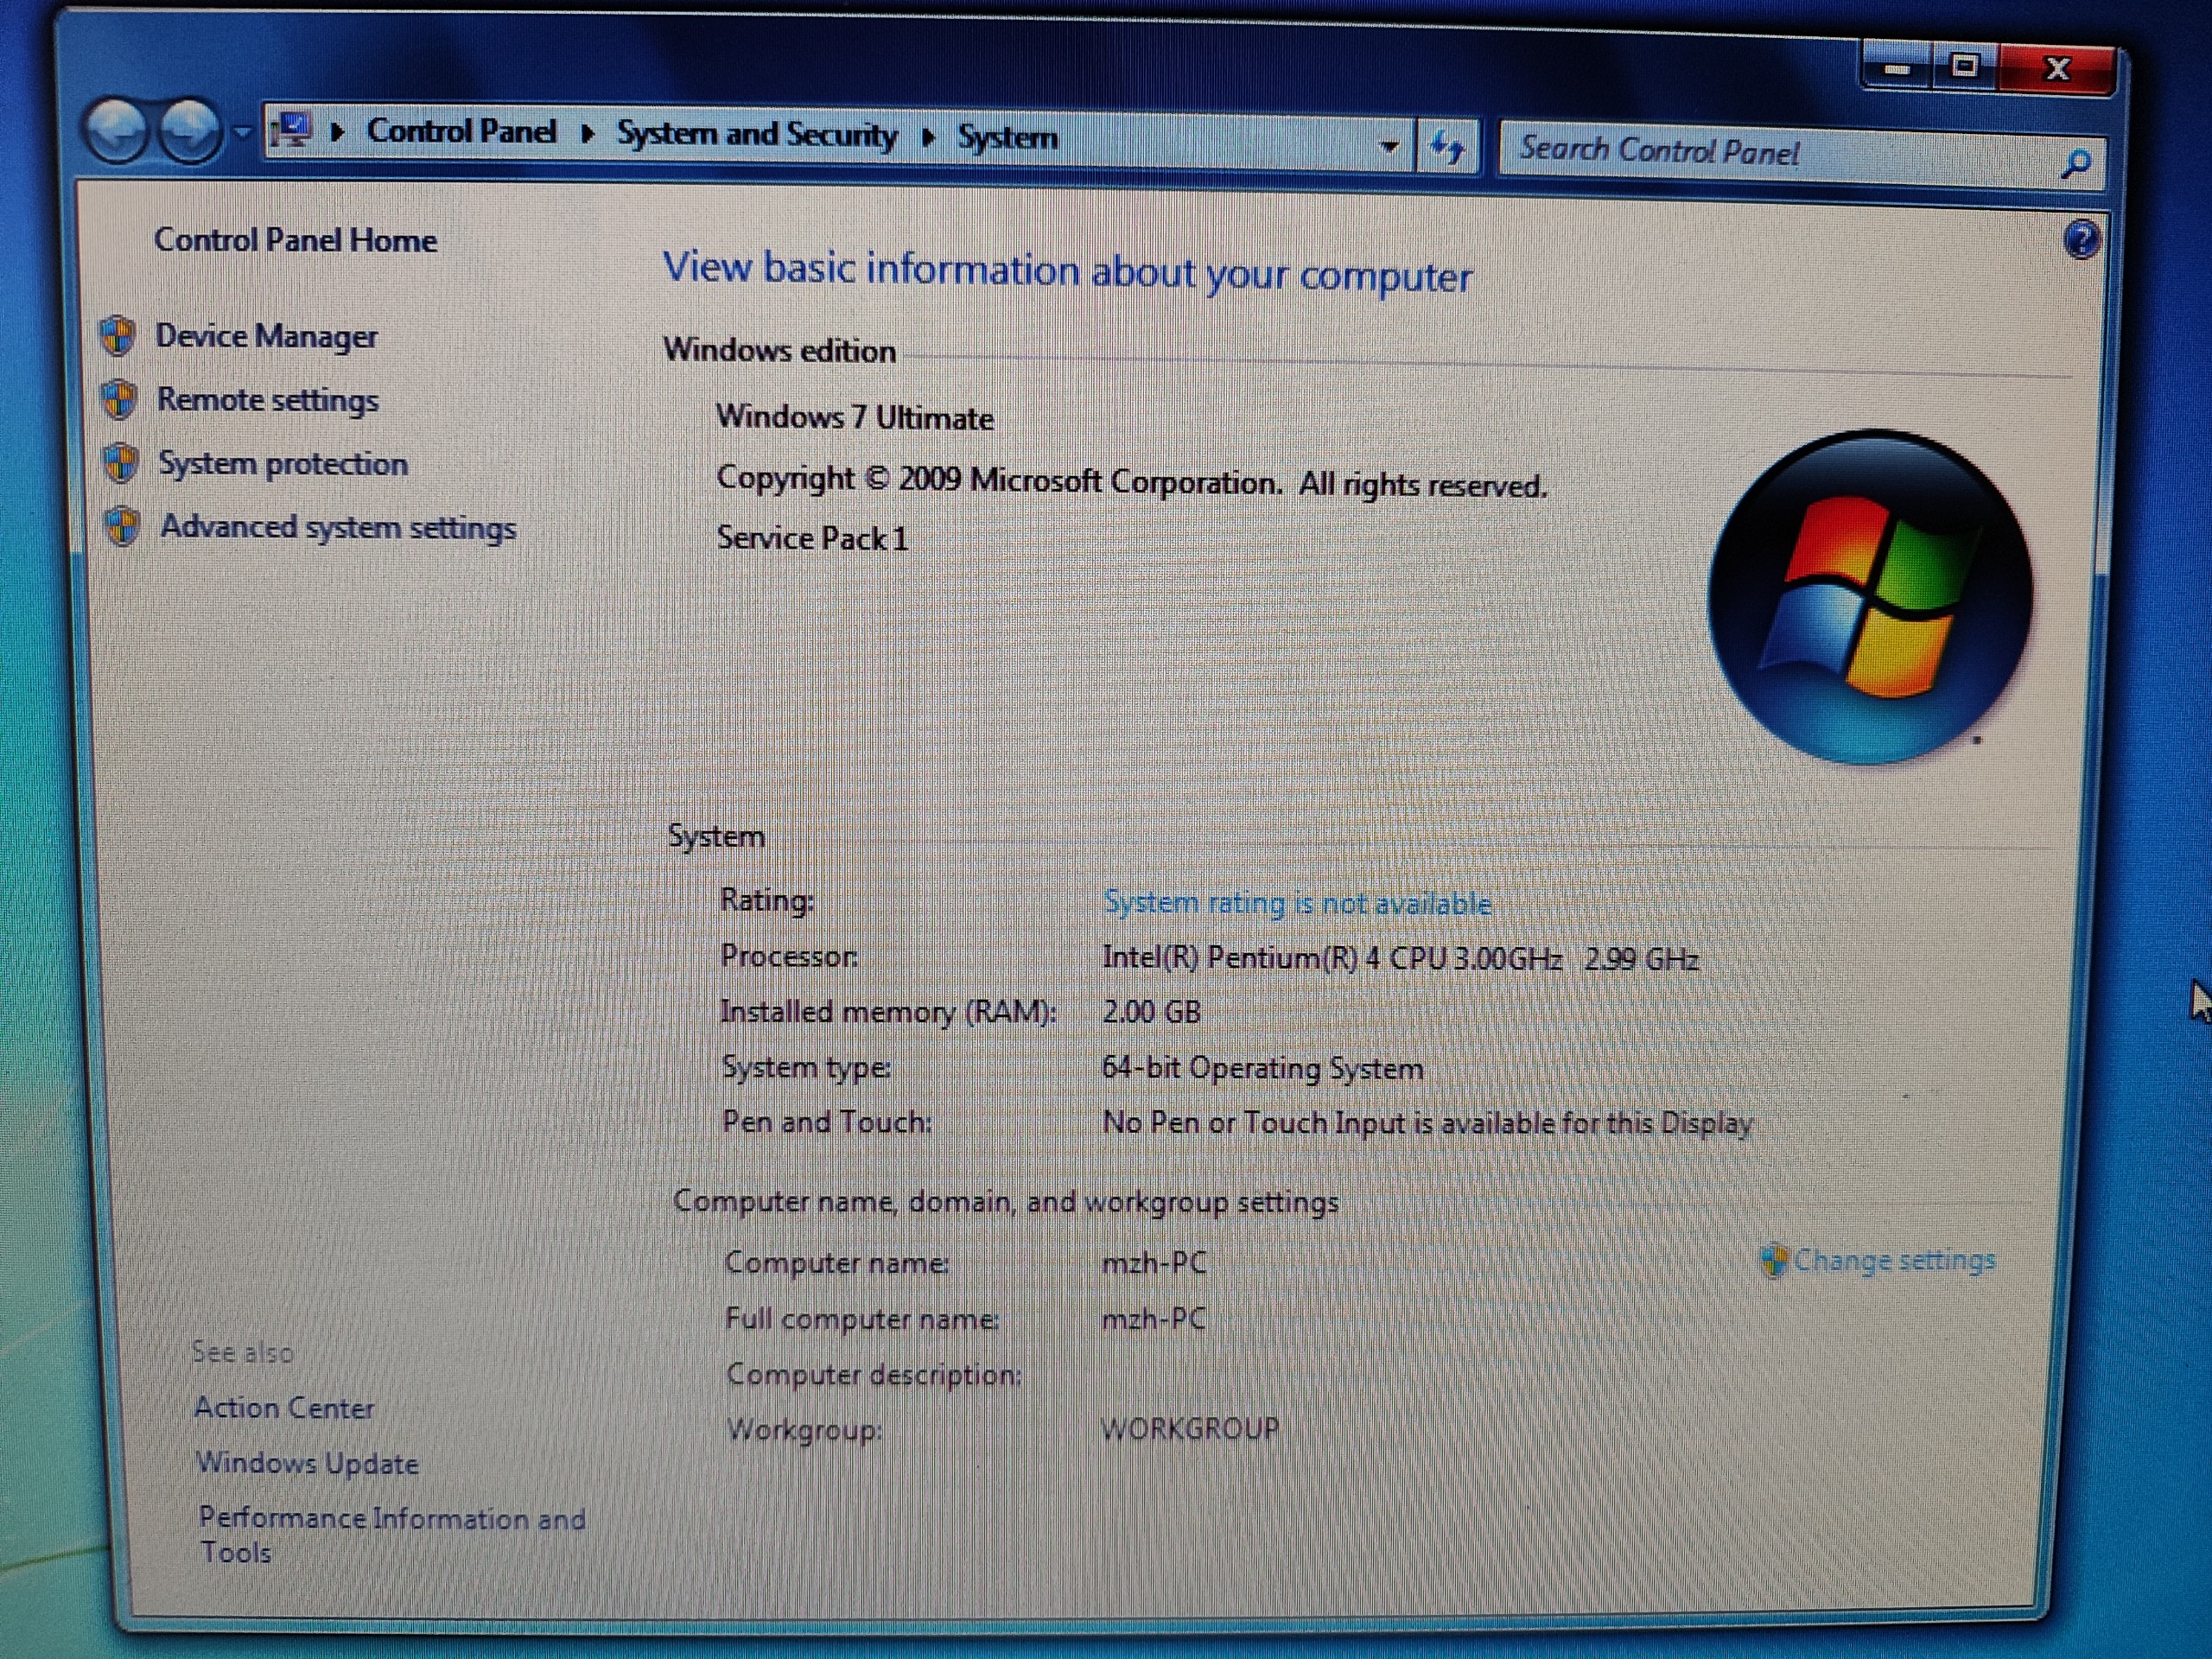This screenshot has height=1659, width=2212.
Task: Open Remote settings link
Action: (x=267, y=400)
